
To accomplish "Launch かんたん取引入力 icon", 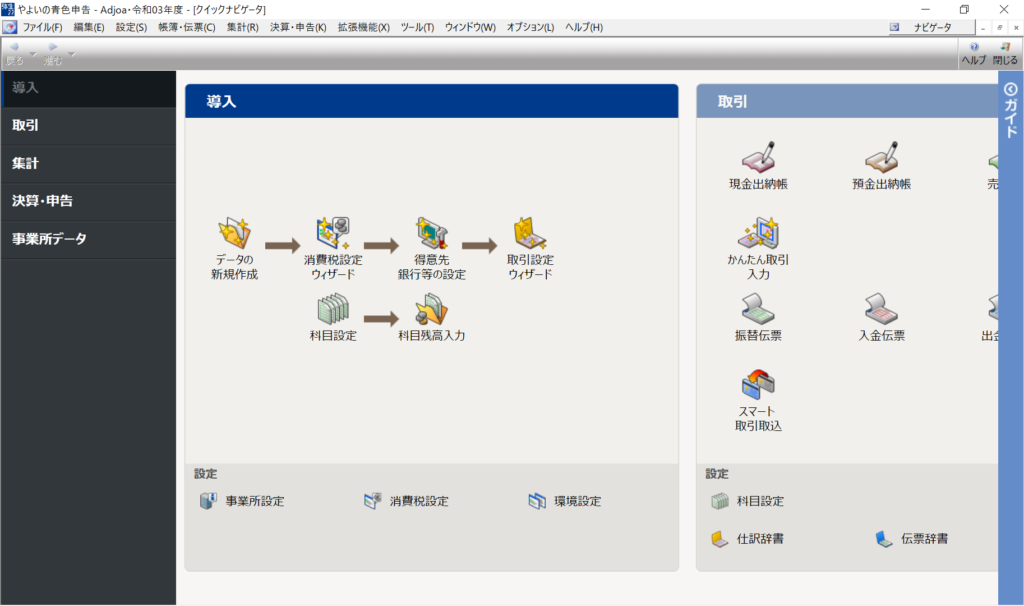I will [758, 235].
